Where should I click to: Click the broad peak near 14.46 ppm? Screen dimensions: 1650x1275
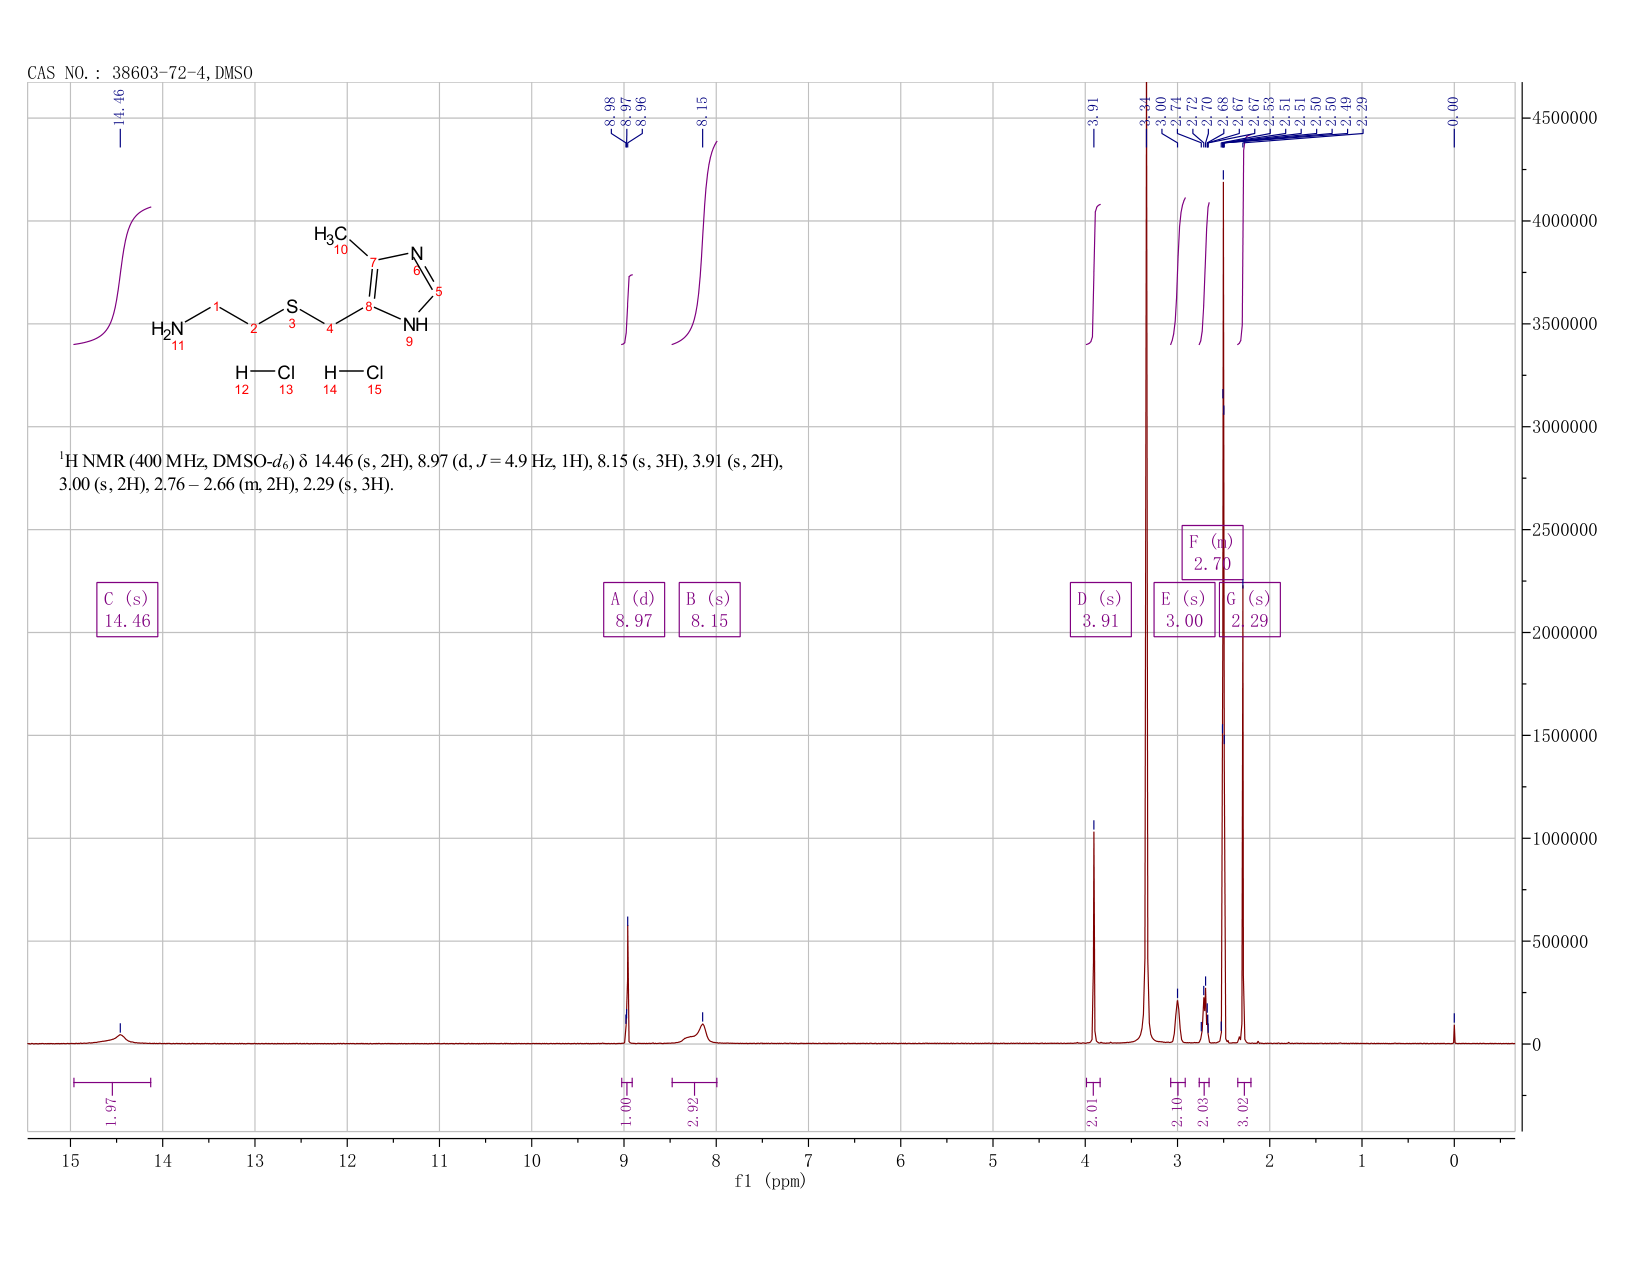click(x=120, y=1038)
